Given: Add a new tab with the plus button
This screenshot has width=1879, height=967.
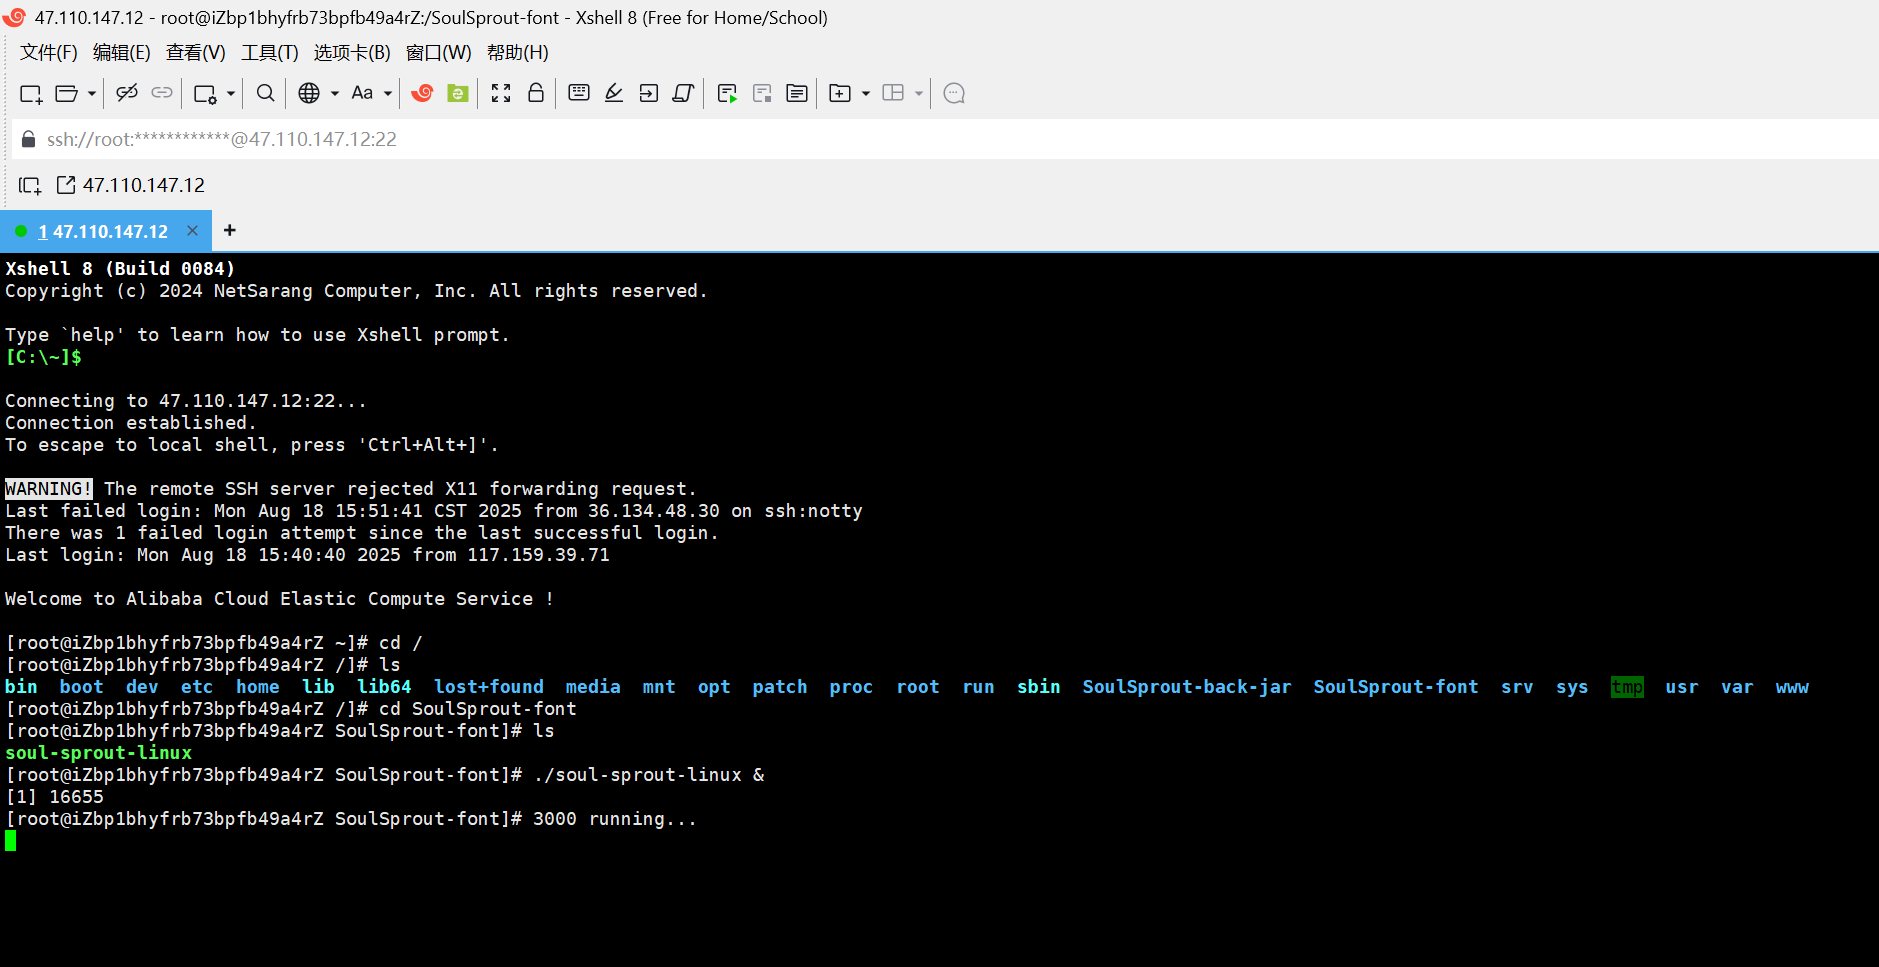Looking at the screenshot, I should pos(229,230).
